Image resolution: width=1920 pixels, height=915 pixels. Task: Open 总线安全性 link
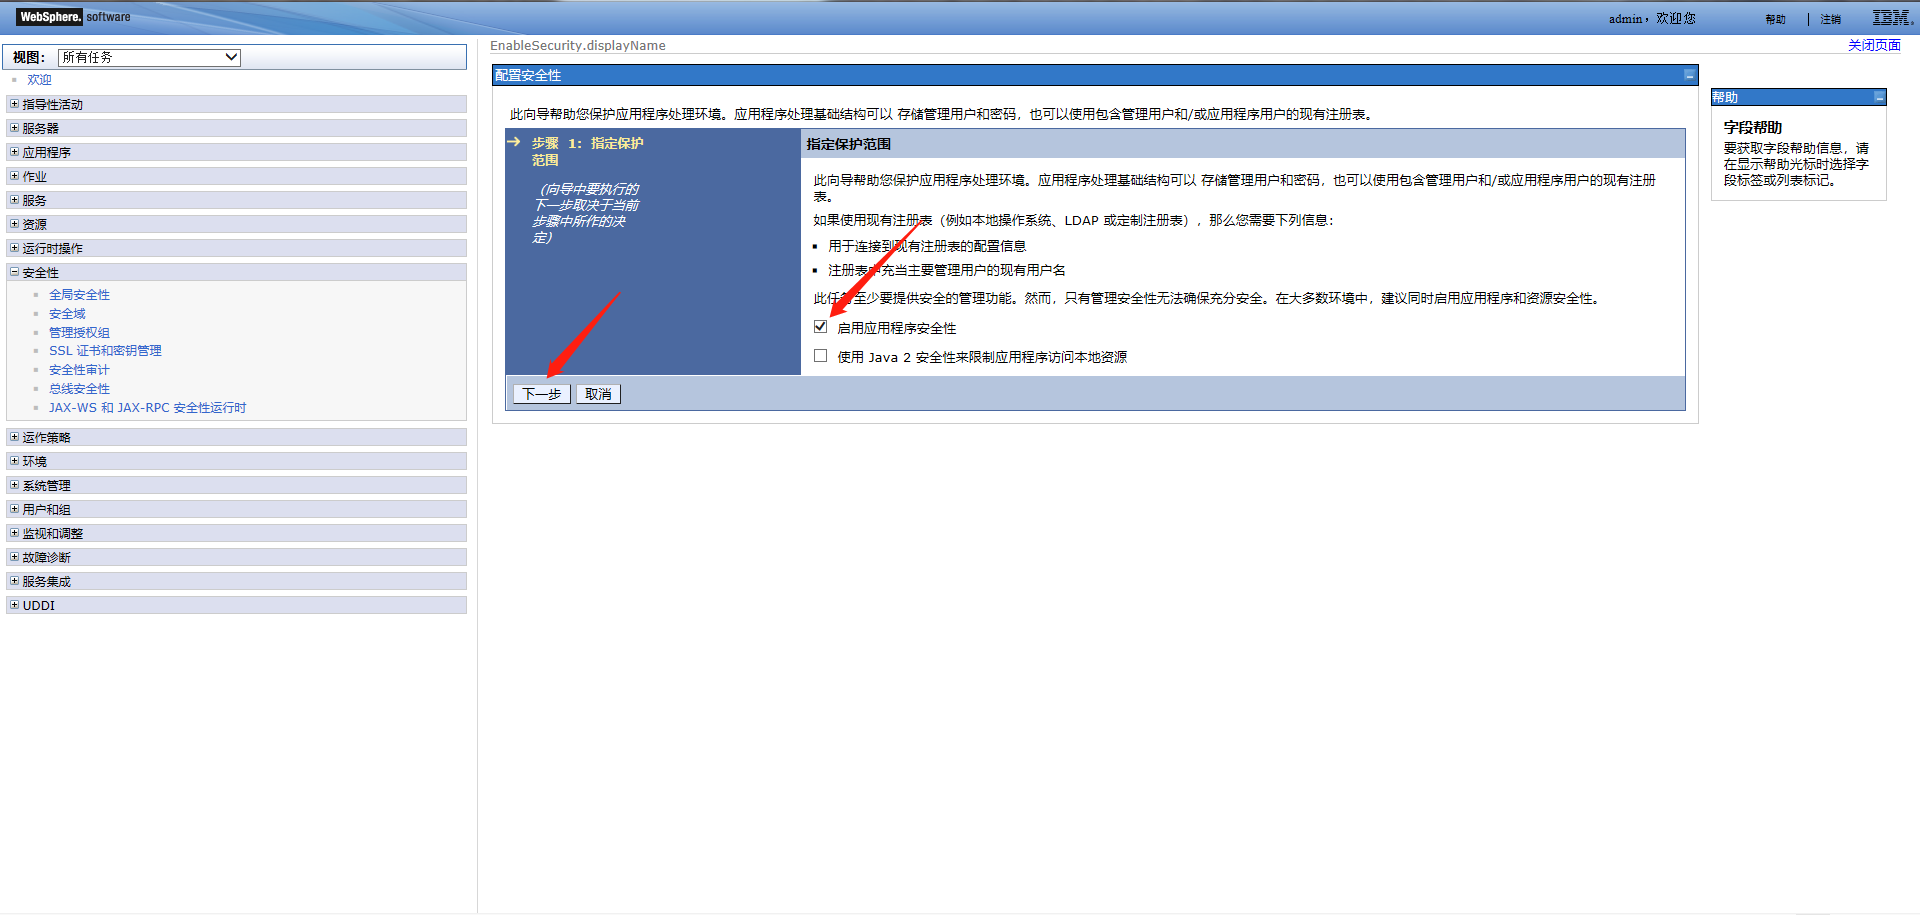pos(79,389)
